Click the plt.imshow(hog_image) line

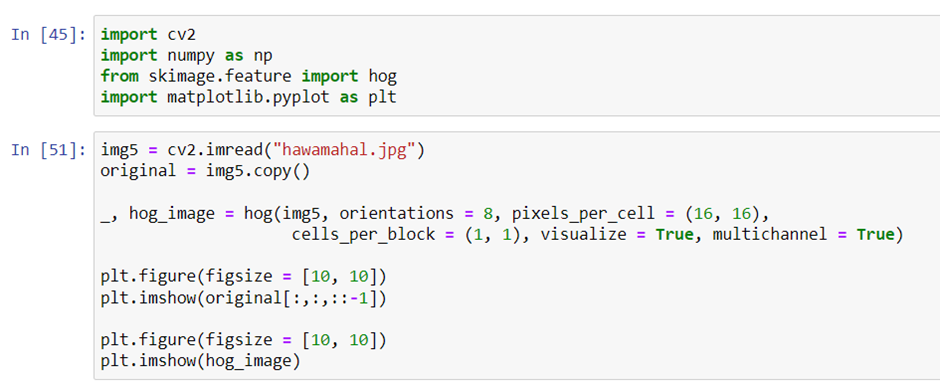[201, 362]
